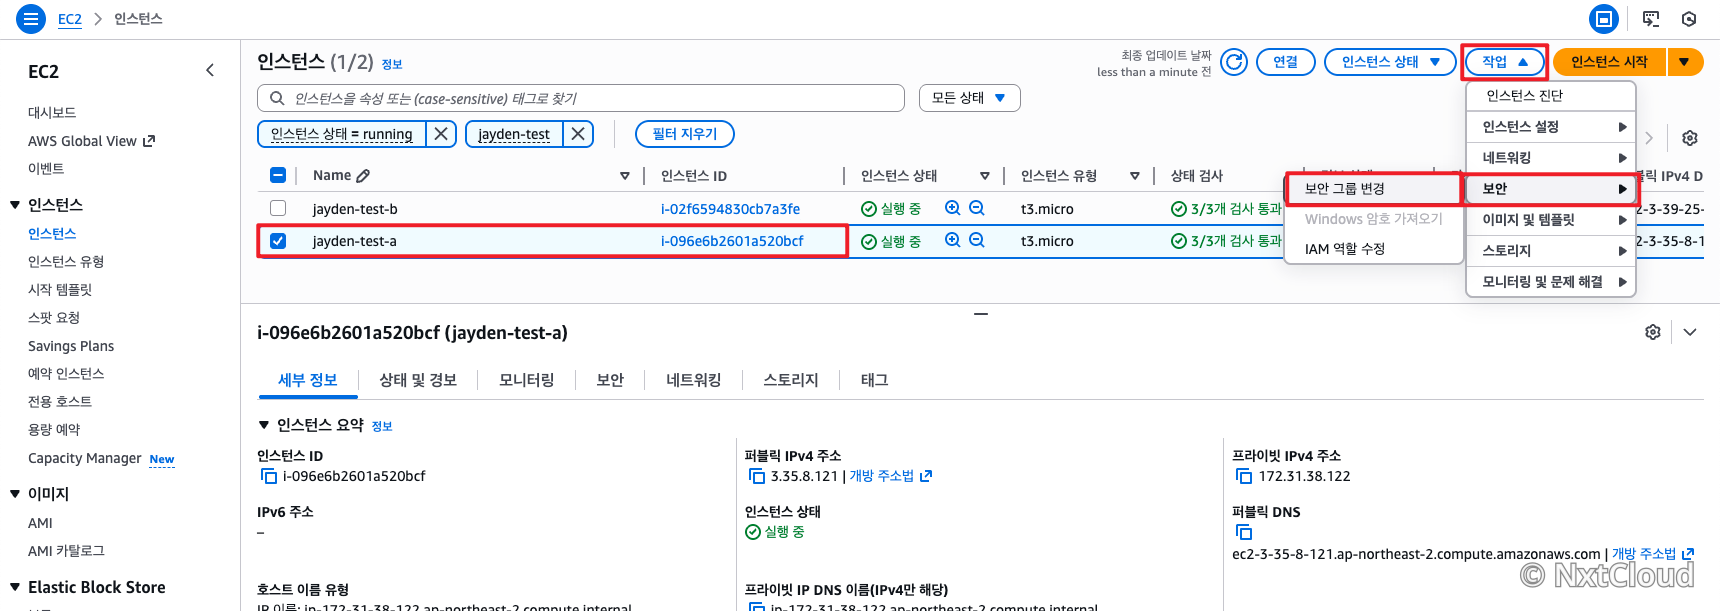
Task: Click the 연결 connect button
Action: coord(1285,62)
